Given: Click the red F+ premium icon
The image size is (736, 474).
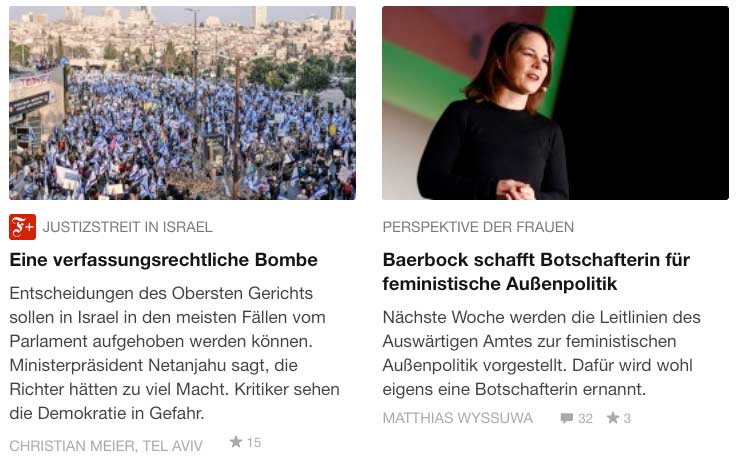Looking at the screenshot, I should click(x=22, y=227).
